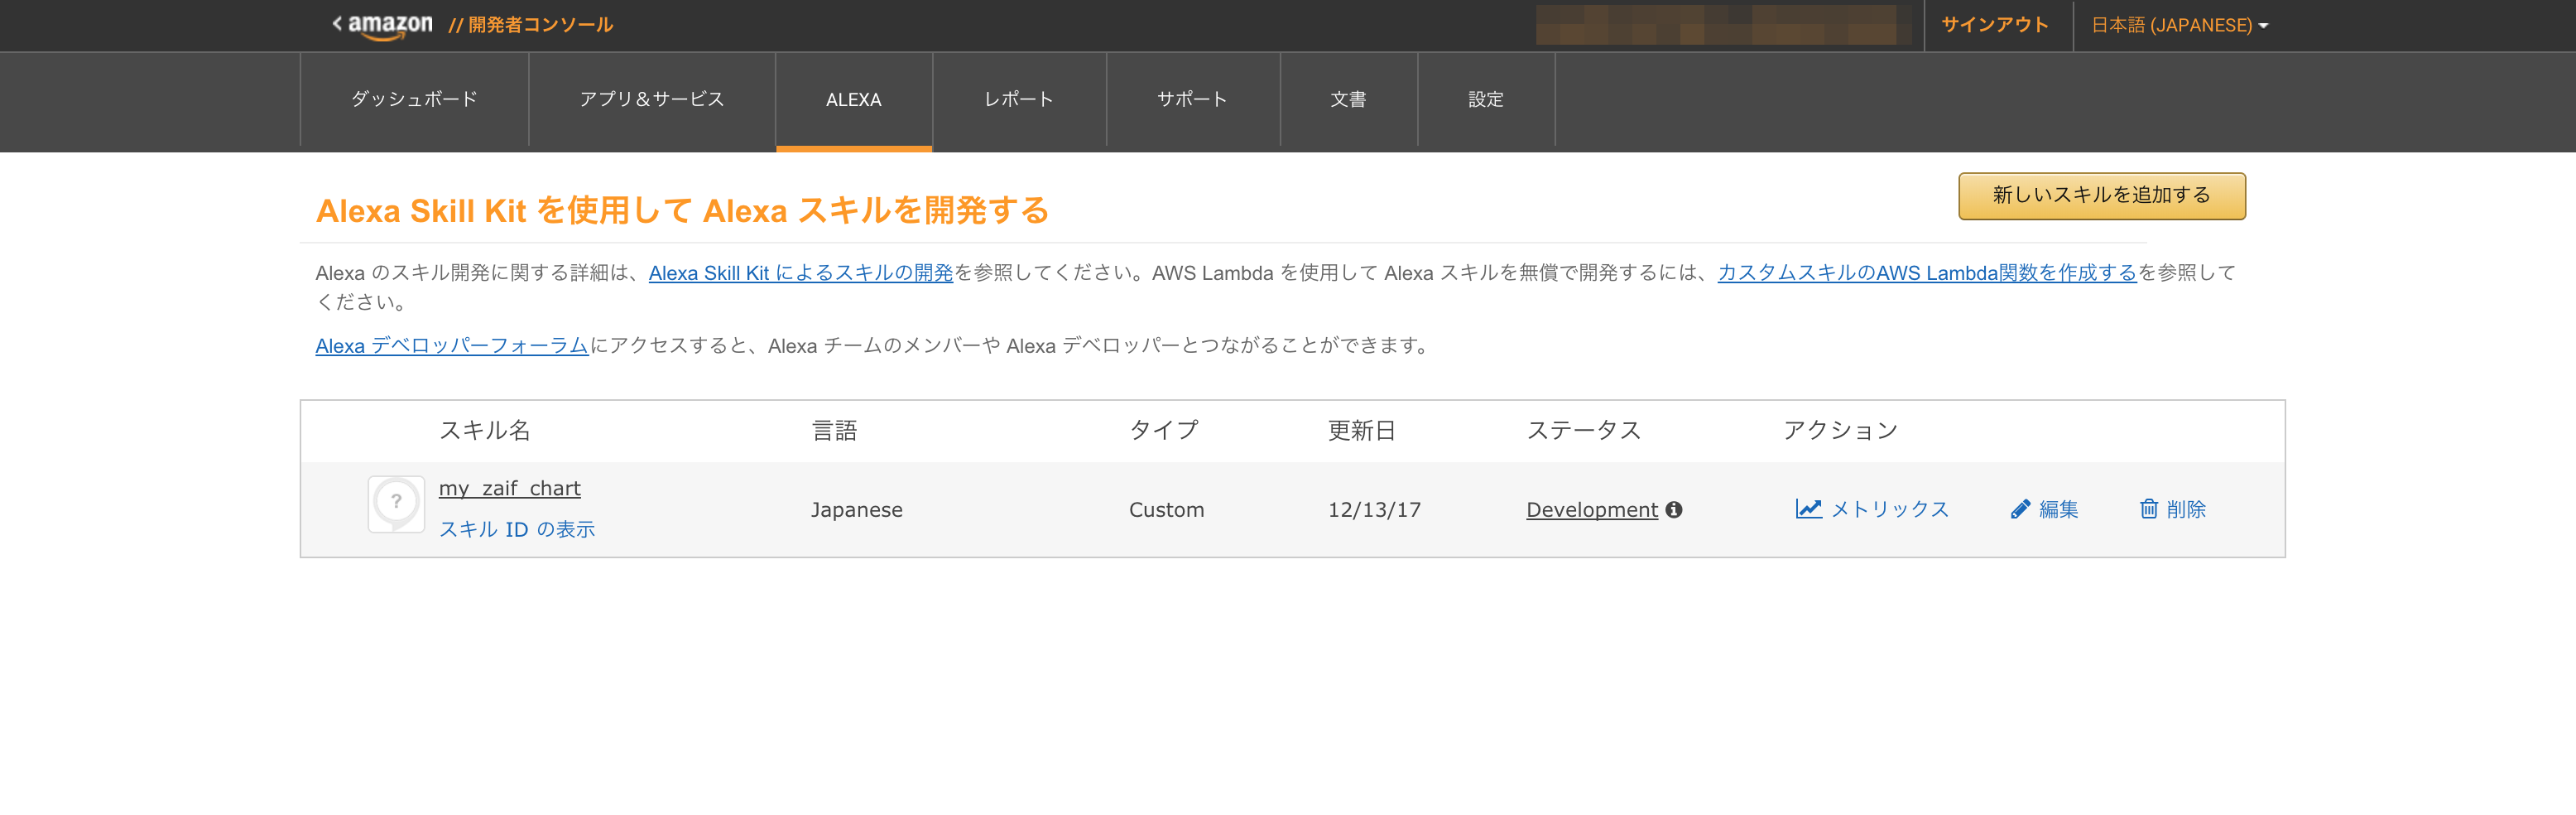Switch to アプリ＆サービス tab
Viewport: 2576px width, 815px height.
[652, 99]
